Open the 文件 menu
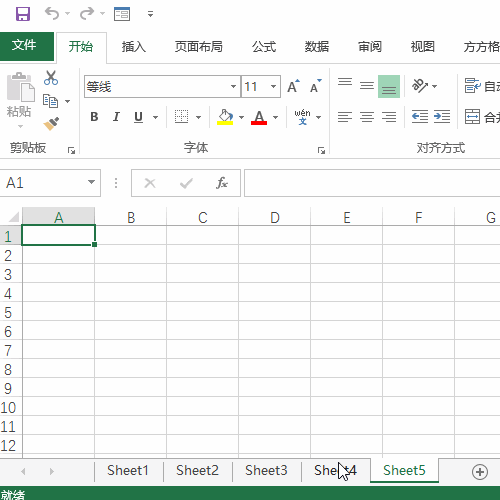 24,45
